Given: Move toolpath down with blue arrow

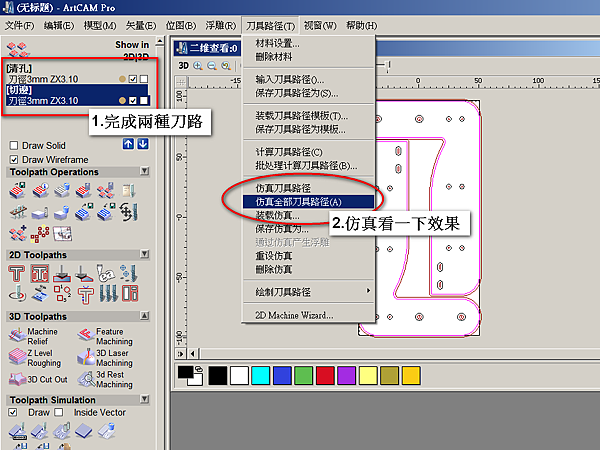Looking at the screenshot, I should [x=143, y=144].
